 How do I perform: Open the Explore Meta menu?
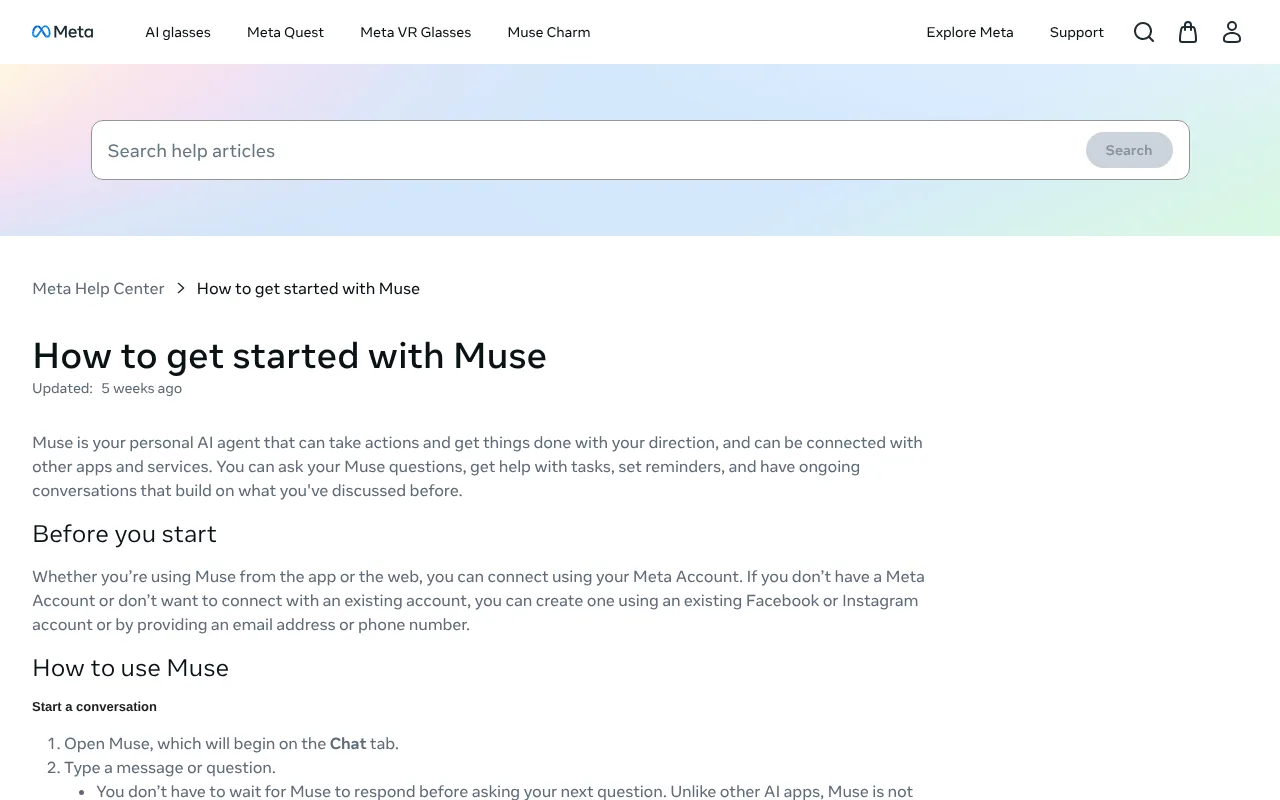(970, 32)
